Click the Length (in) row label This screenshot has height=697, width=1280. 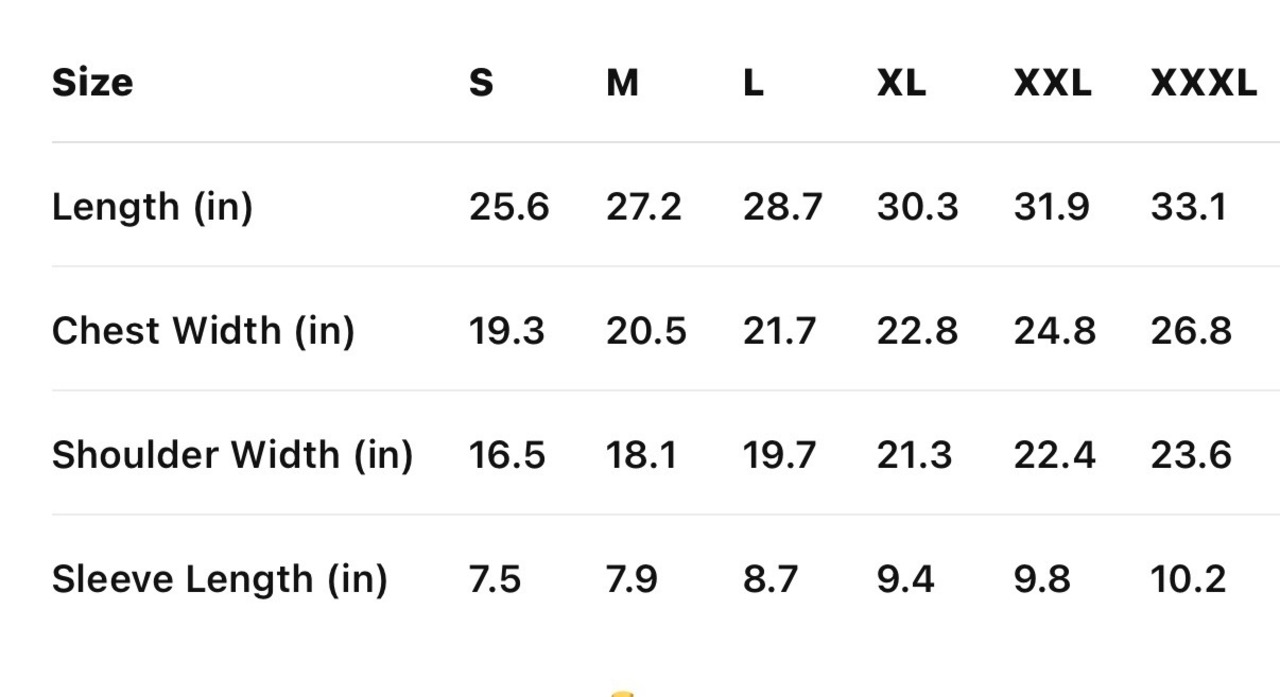click(152, 207)
